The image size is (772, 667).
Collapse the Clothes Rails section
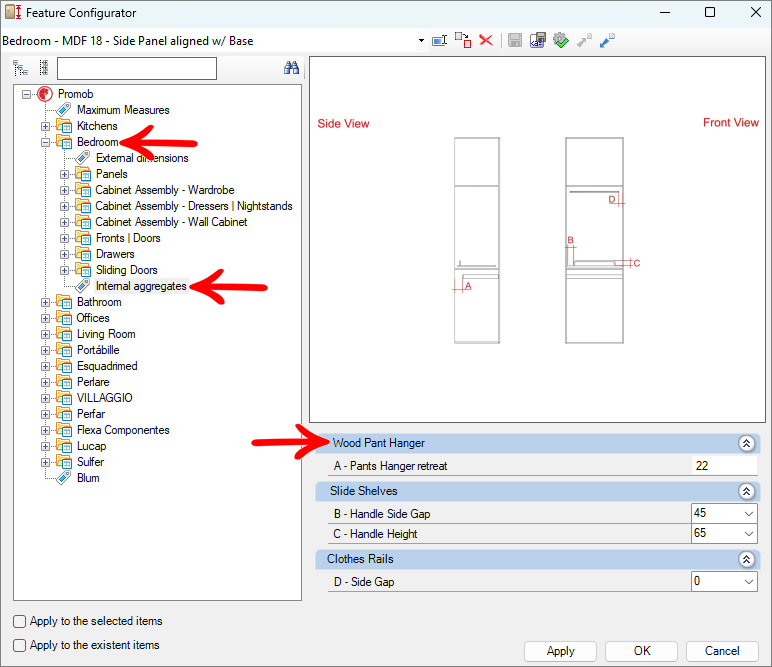(x=746, y=559)
